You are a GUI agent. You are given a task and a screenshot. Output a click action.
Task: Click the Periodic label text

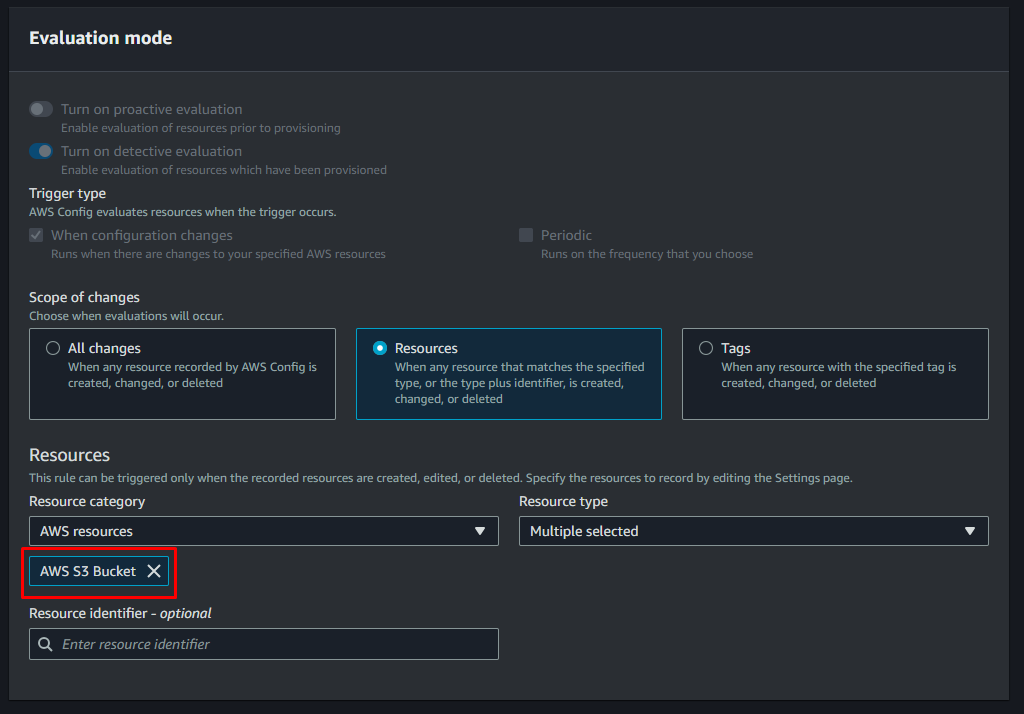tap(566, 235)
